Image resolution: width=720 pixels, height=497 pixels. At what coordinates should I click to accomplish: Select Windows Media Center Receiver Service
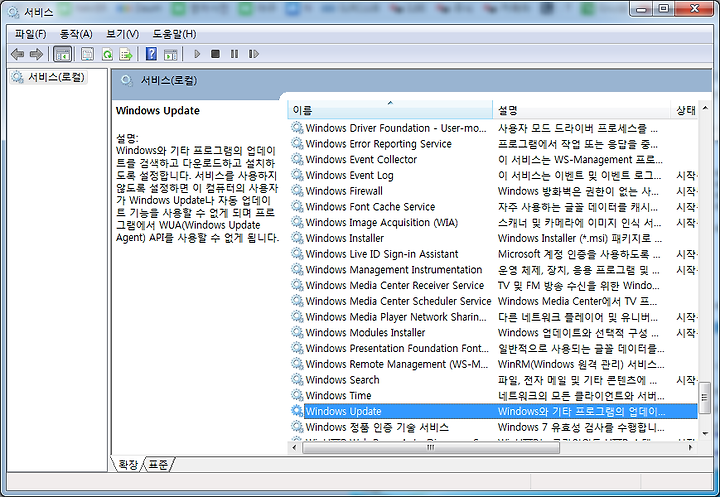click(494, 285)
